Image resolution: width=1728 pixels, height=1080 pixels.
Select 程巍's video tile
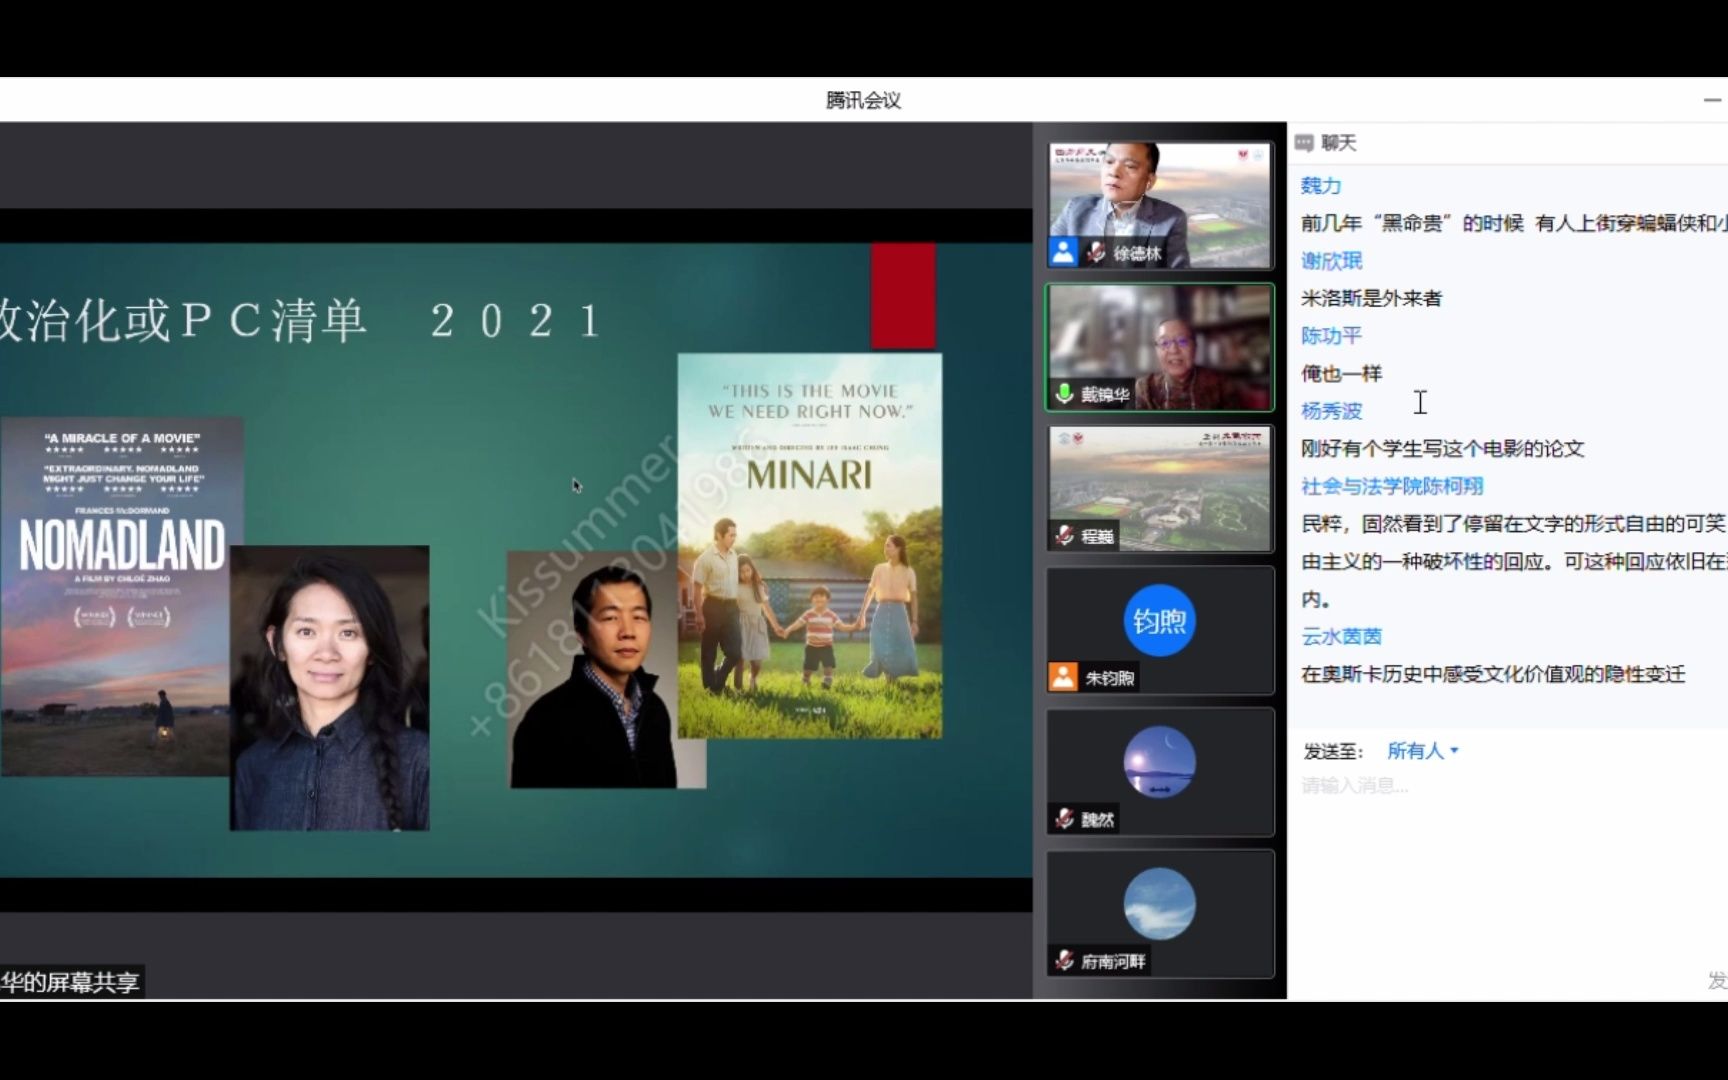point(1160,489)
